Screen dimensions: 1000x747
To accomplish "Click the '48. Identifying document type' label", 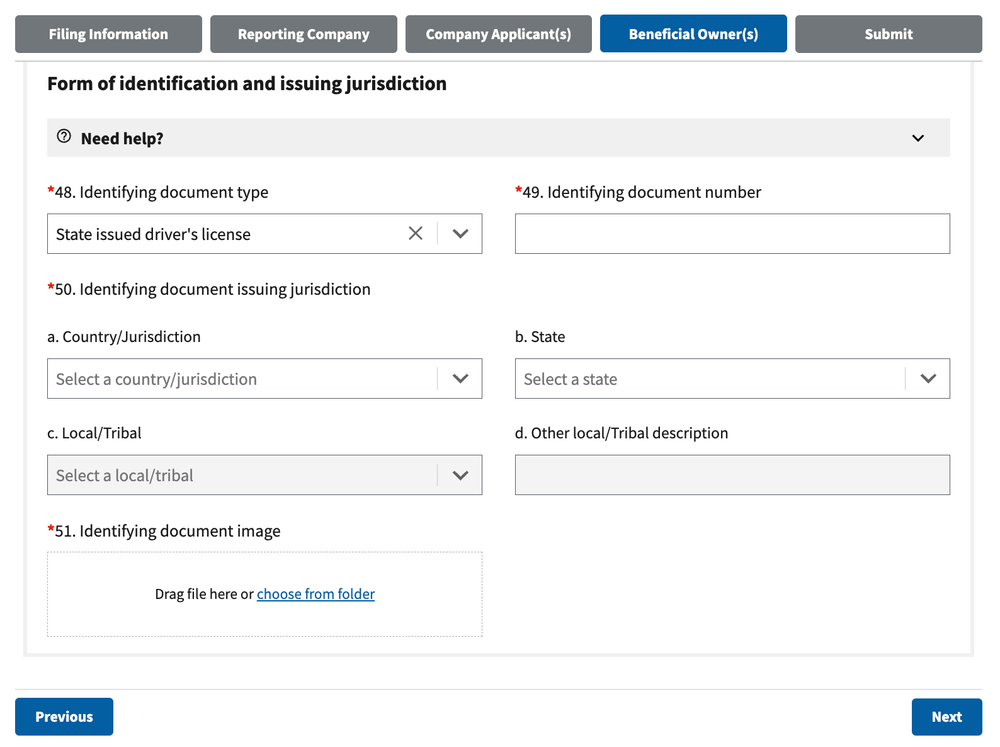I will coord(158,192).
